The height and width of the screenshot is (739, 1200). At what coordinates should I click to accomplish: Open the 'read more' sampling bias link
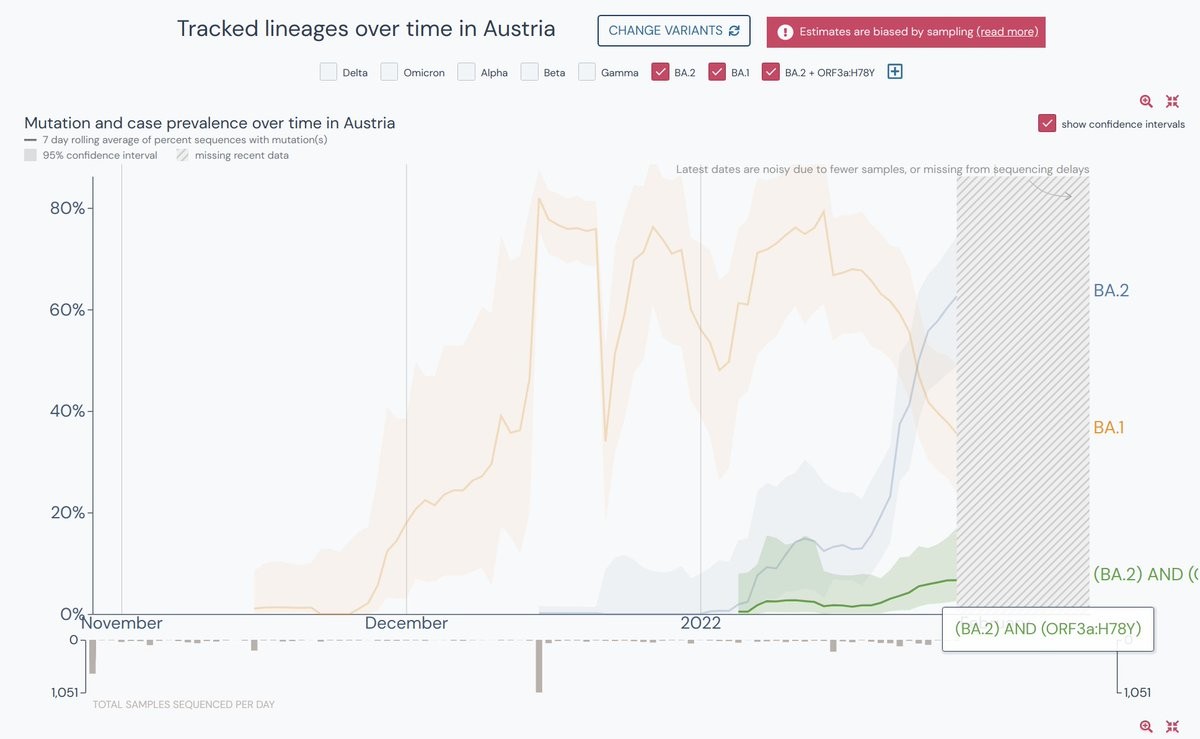click(1008, 32)
